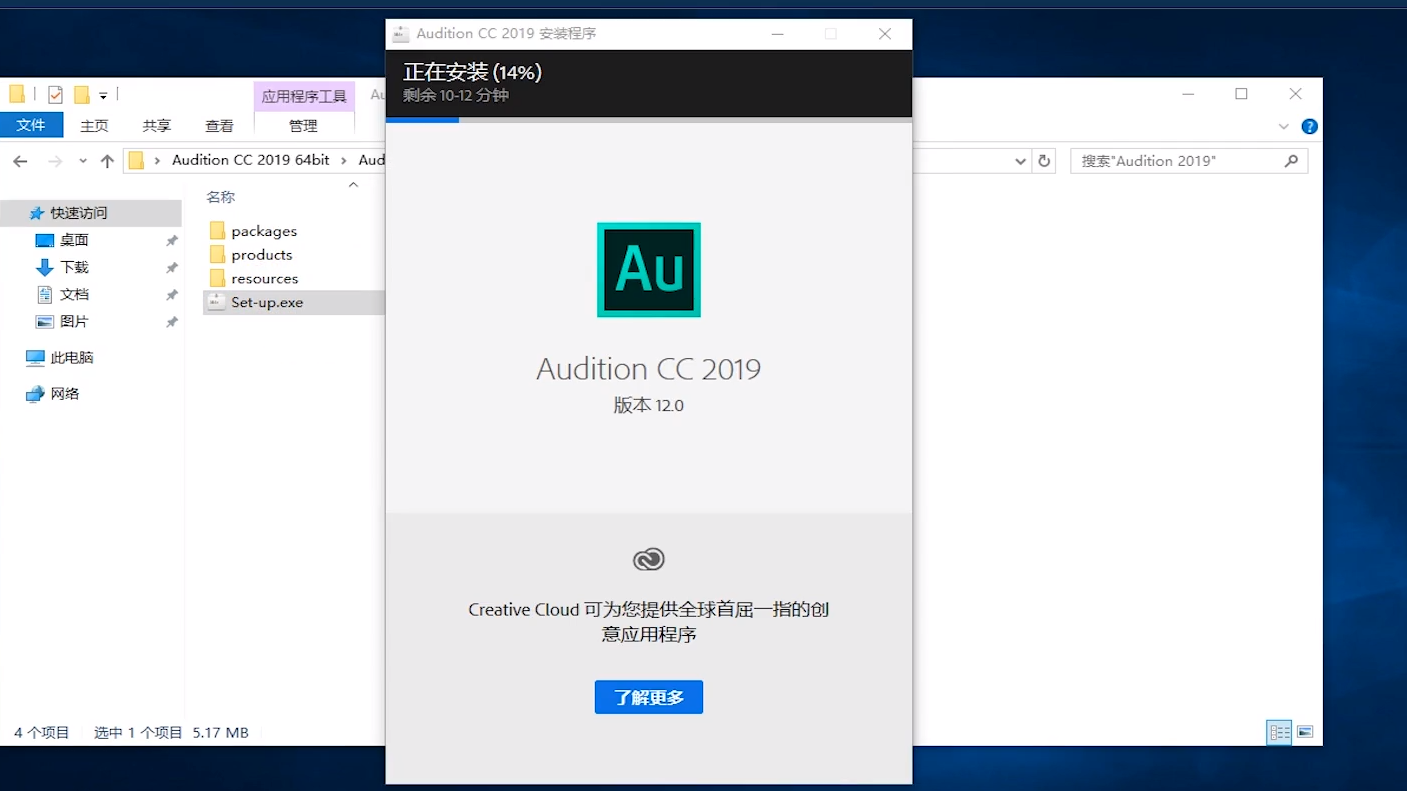The width and height of the screenshot is (1407, 791).
Task: Go up one folder level in Explorer
Action: (107, 161)
